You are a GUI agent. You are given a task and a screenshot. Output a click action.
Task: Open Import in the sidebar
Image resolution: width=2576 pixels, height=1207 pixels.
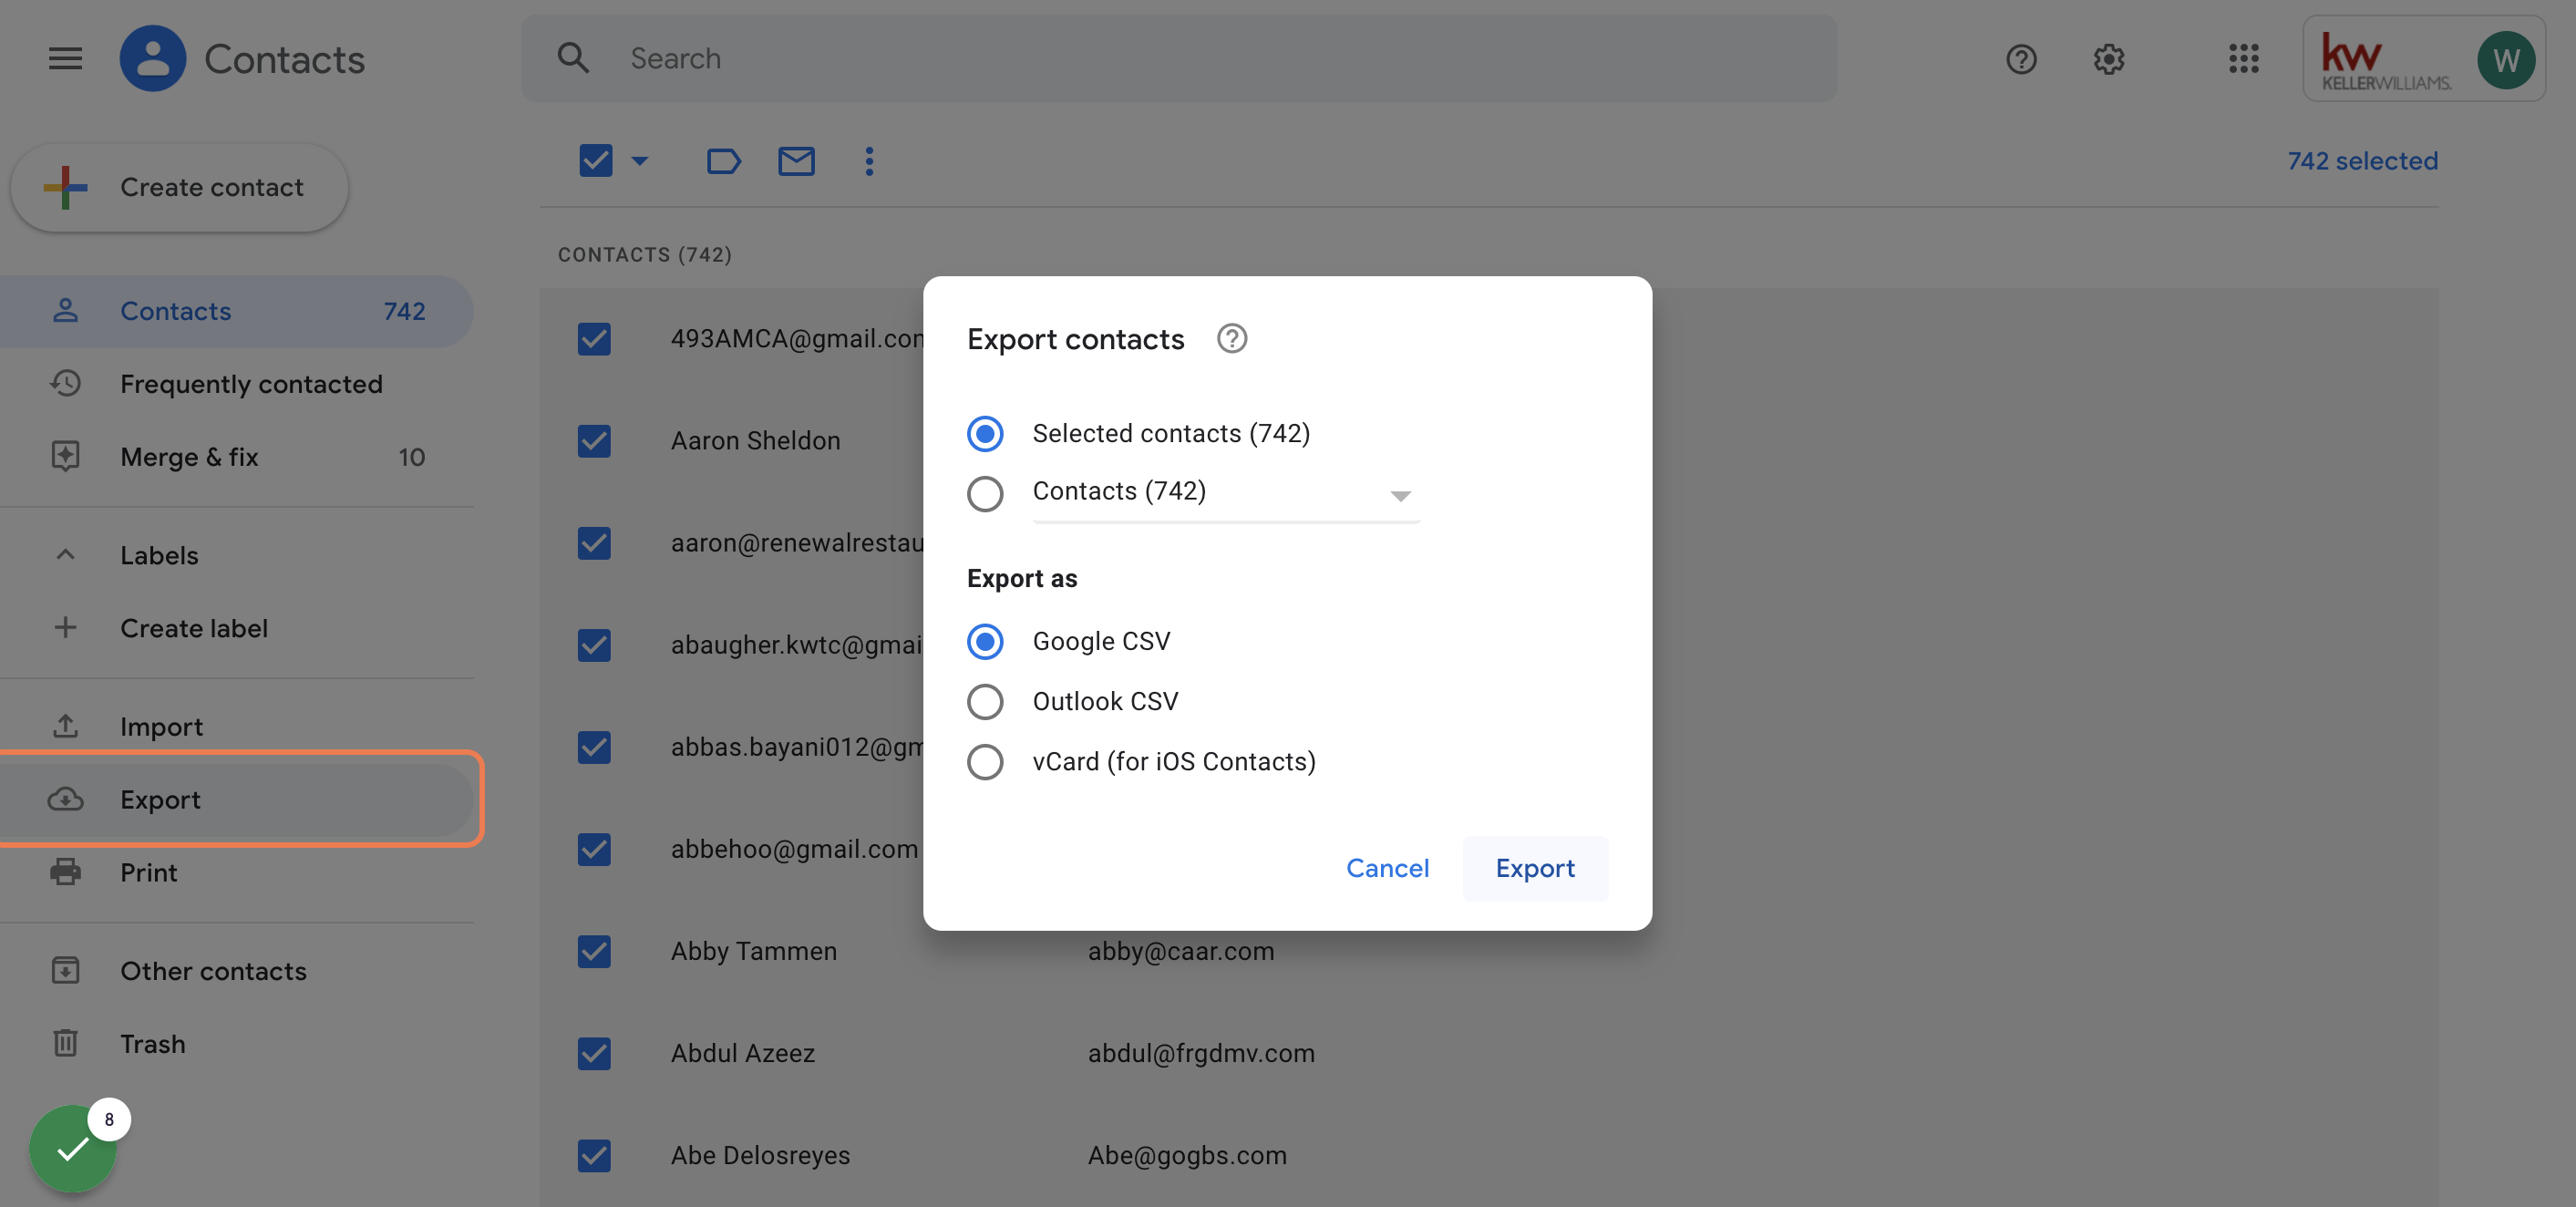pyautogui.click(x=236, y=726)
